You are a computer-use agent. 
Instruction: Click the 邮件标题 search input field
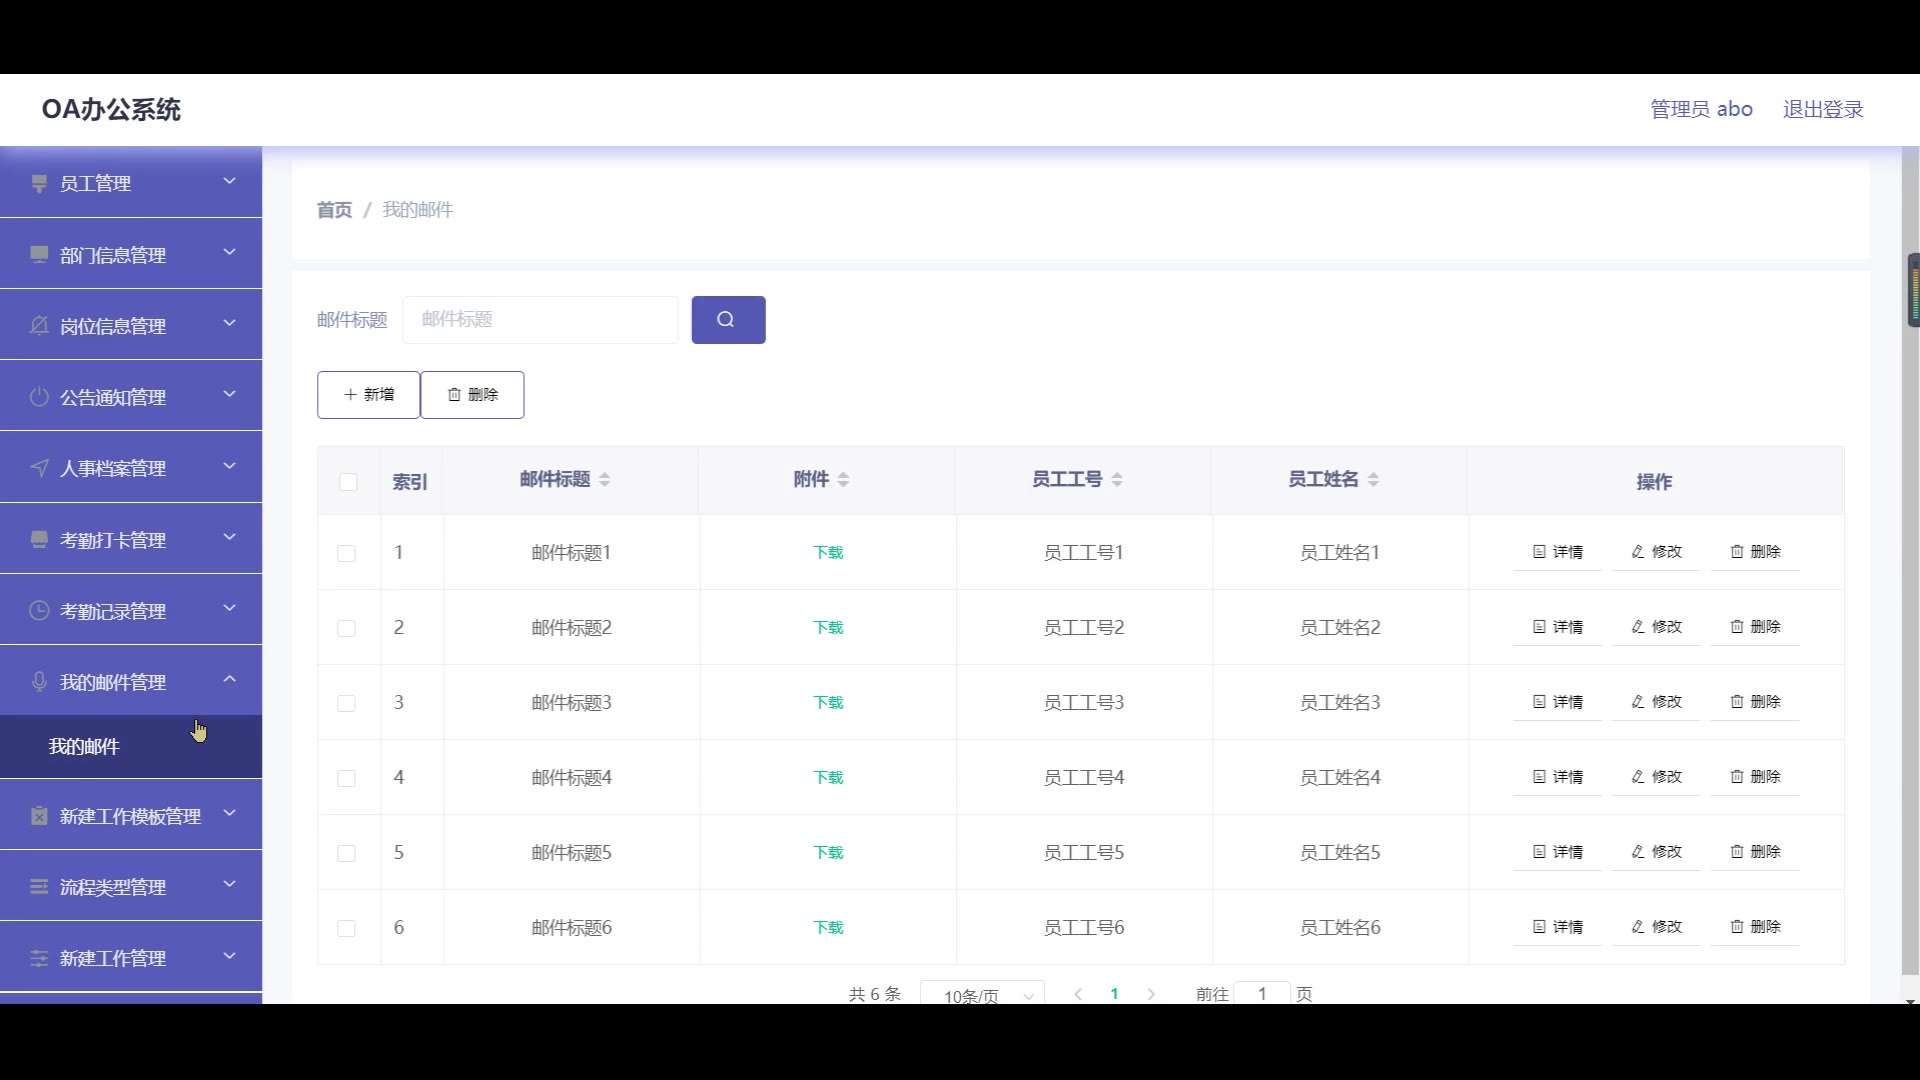(540, 320)
